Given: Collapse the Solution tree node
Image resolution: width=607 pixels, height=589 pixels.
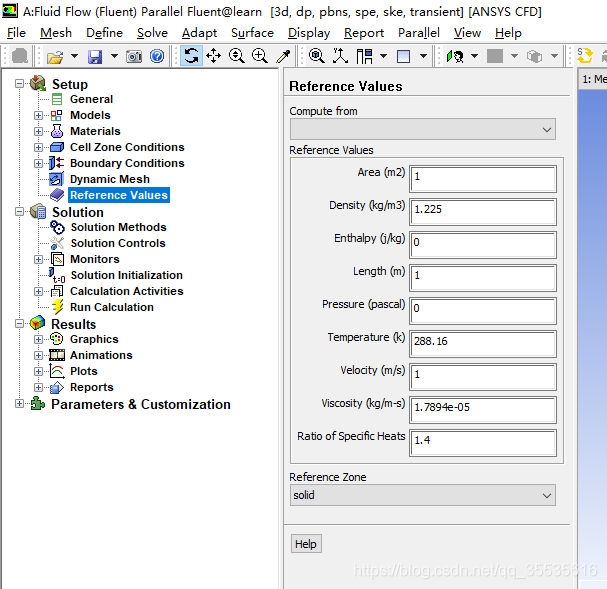Looking at the screenshot, I should coord(19,212).
